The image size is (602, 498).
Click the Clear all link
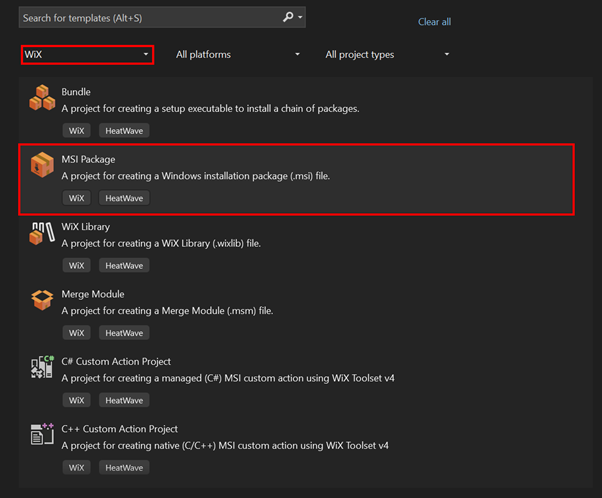tap(434, 22)
